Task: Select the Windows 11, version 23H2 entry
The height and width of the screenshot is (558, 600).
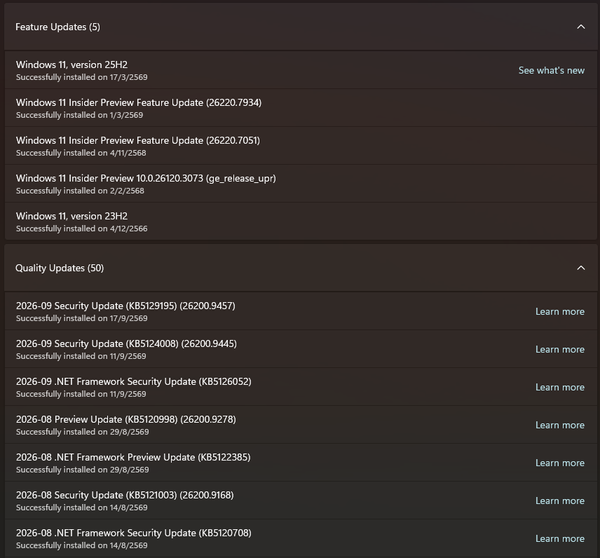Action: click(301, 222)
